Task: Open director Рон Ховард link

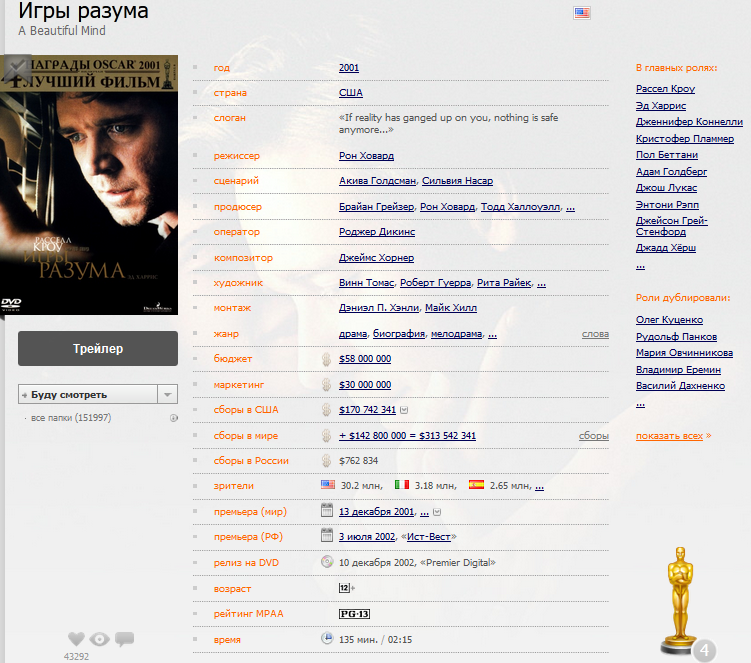Action: pos(366,156)
